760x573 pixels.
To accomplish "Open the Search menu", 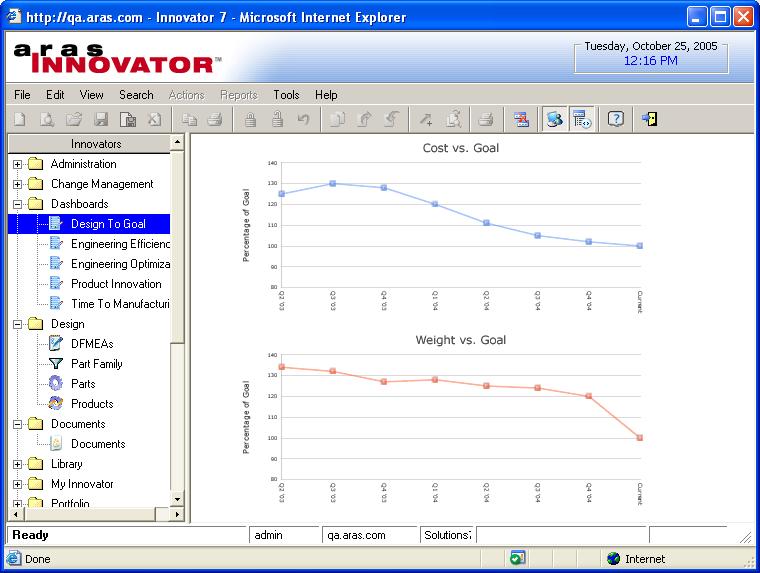I will (x=136, y=95).
